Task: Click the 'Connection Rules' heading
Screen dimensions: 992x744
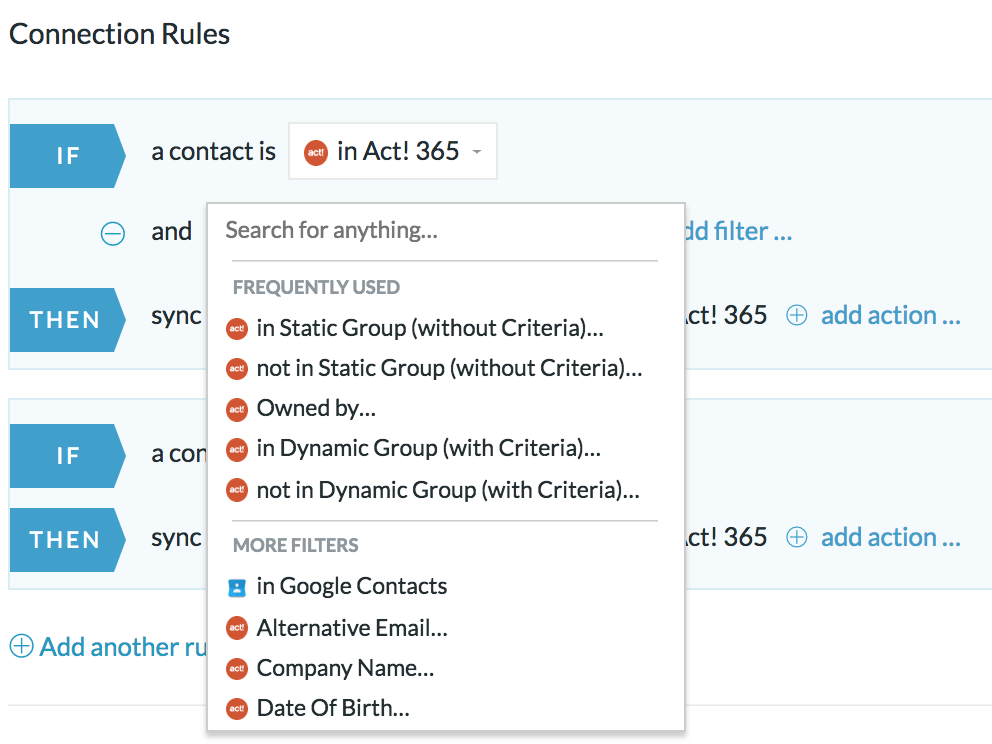Action: pyautogui.click(x=120, y=34)
